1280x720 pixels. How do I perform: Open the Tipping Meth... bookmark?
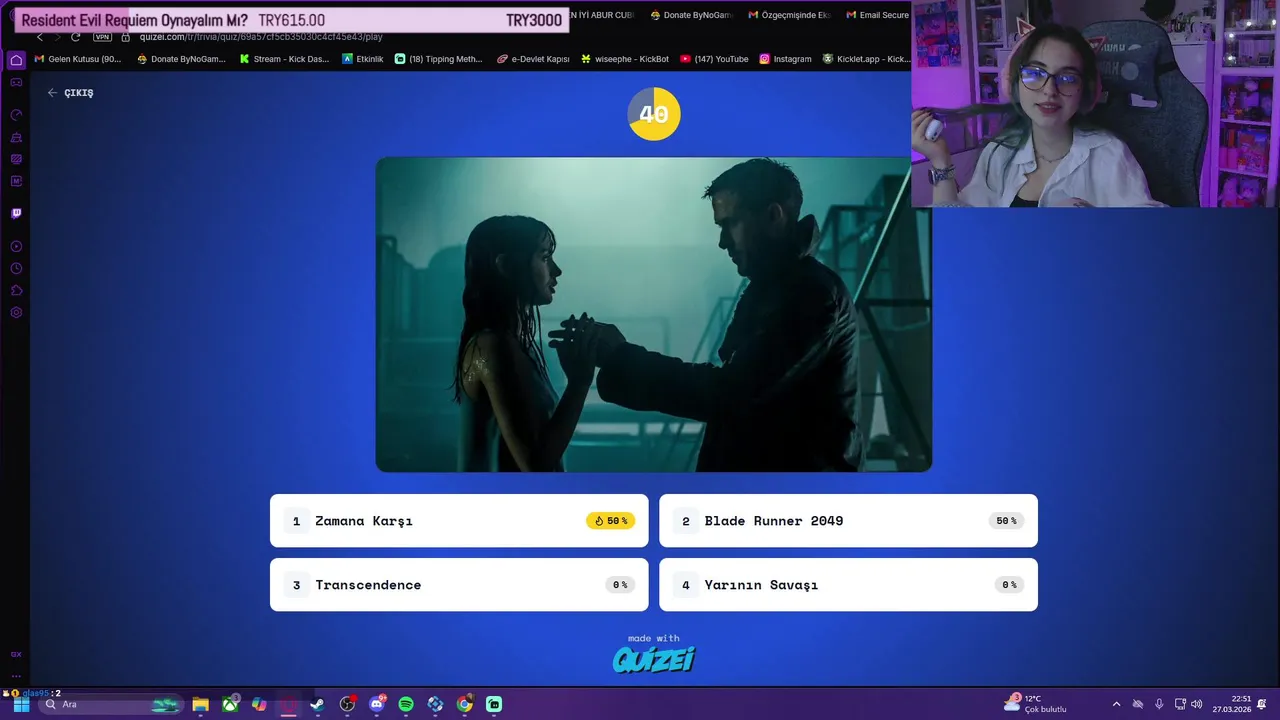[x=438, y=59]
